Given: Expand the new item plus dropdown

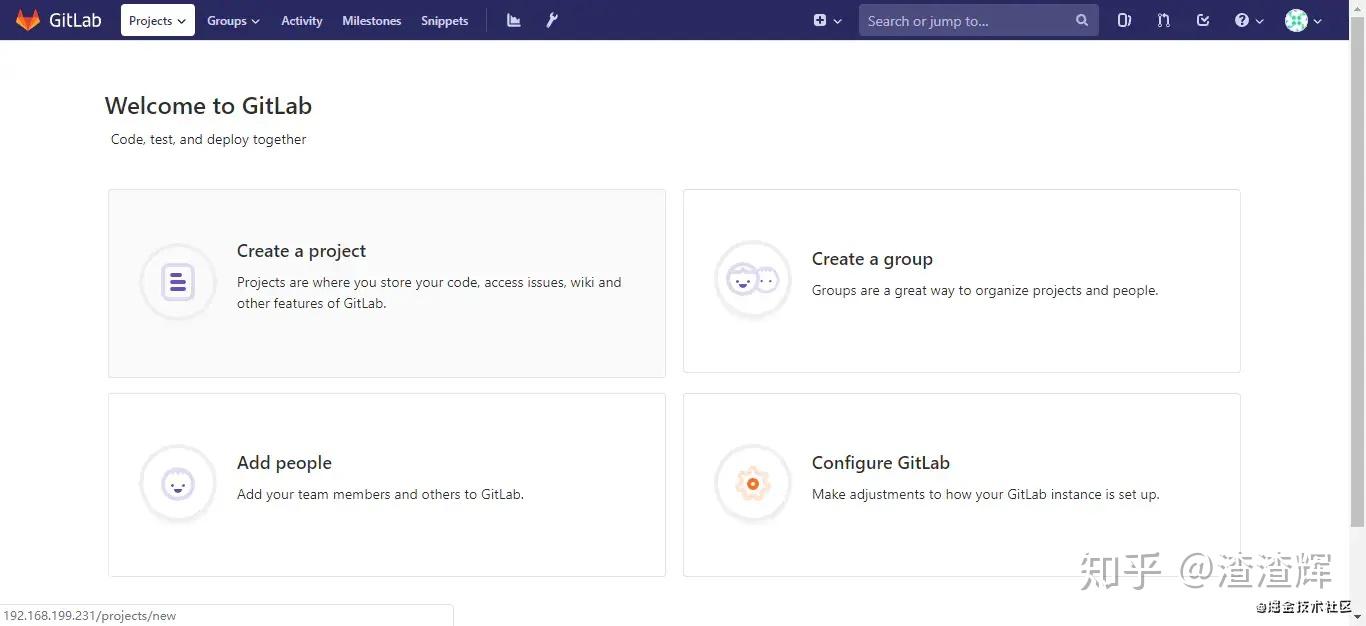Looking at the screenshot, I should [x=827, y=20].
